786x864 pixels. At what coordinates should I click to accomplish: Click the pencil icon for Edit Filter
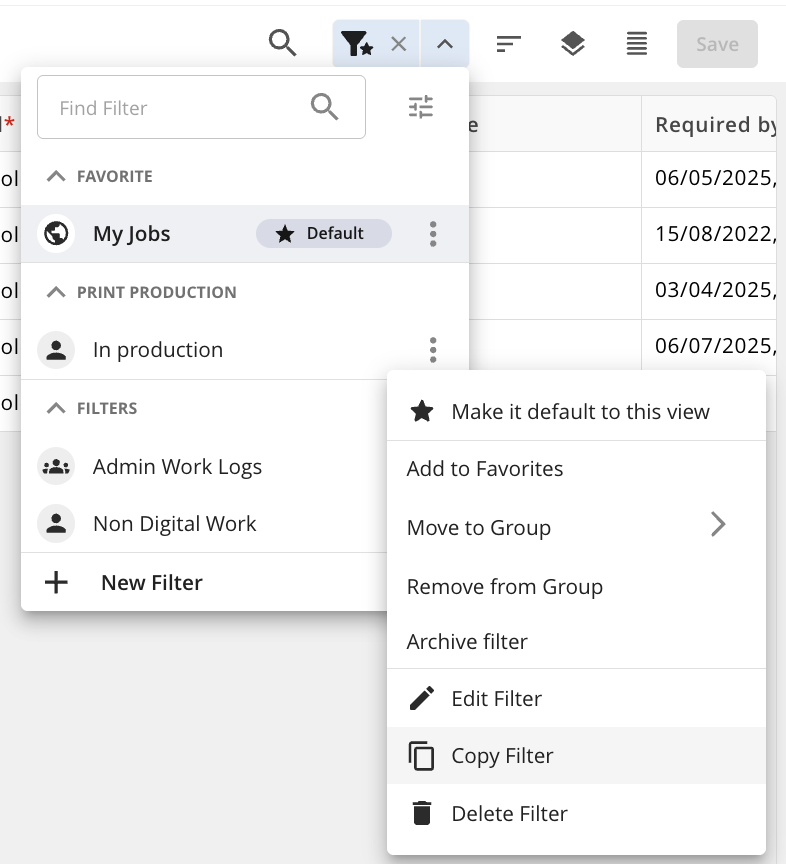tap(422, 698)
